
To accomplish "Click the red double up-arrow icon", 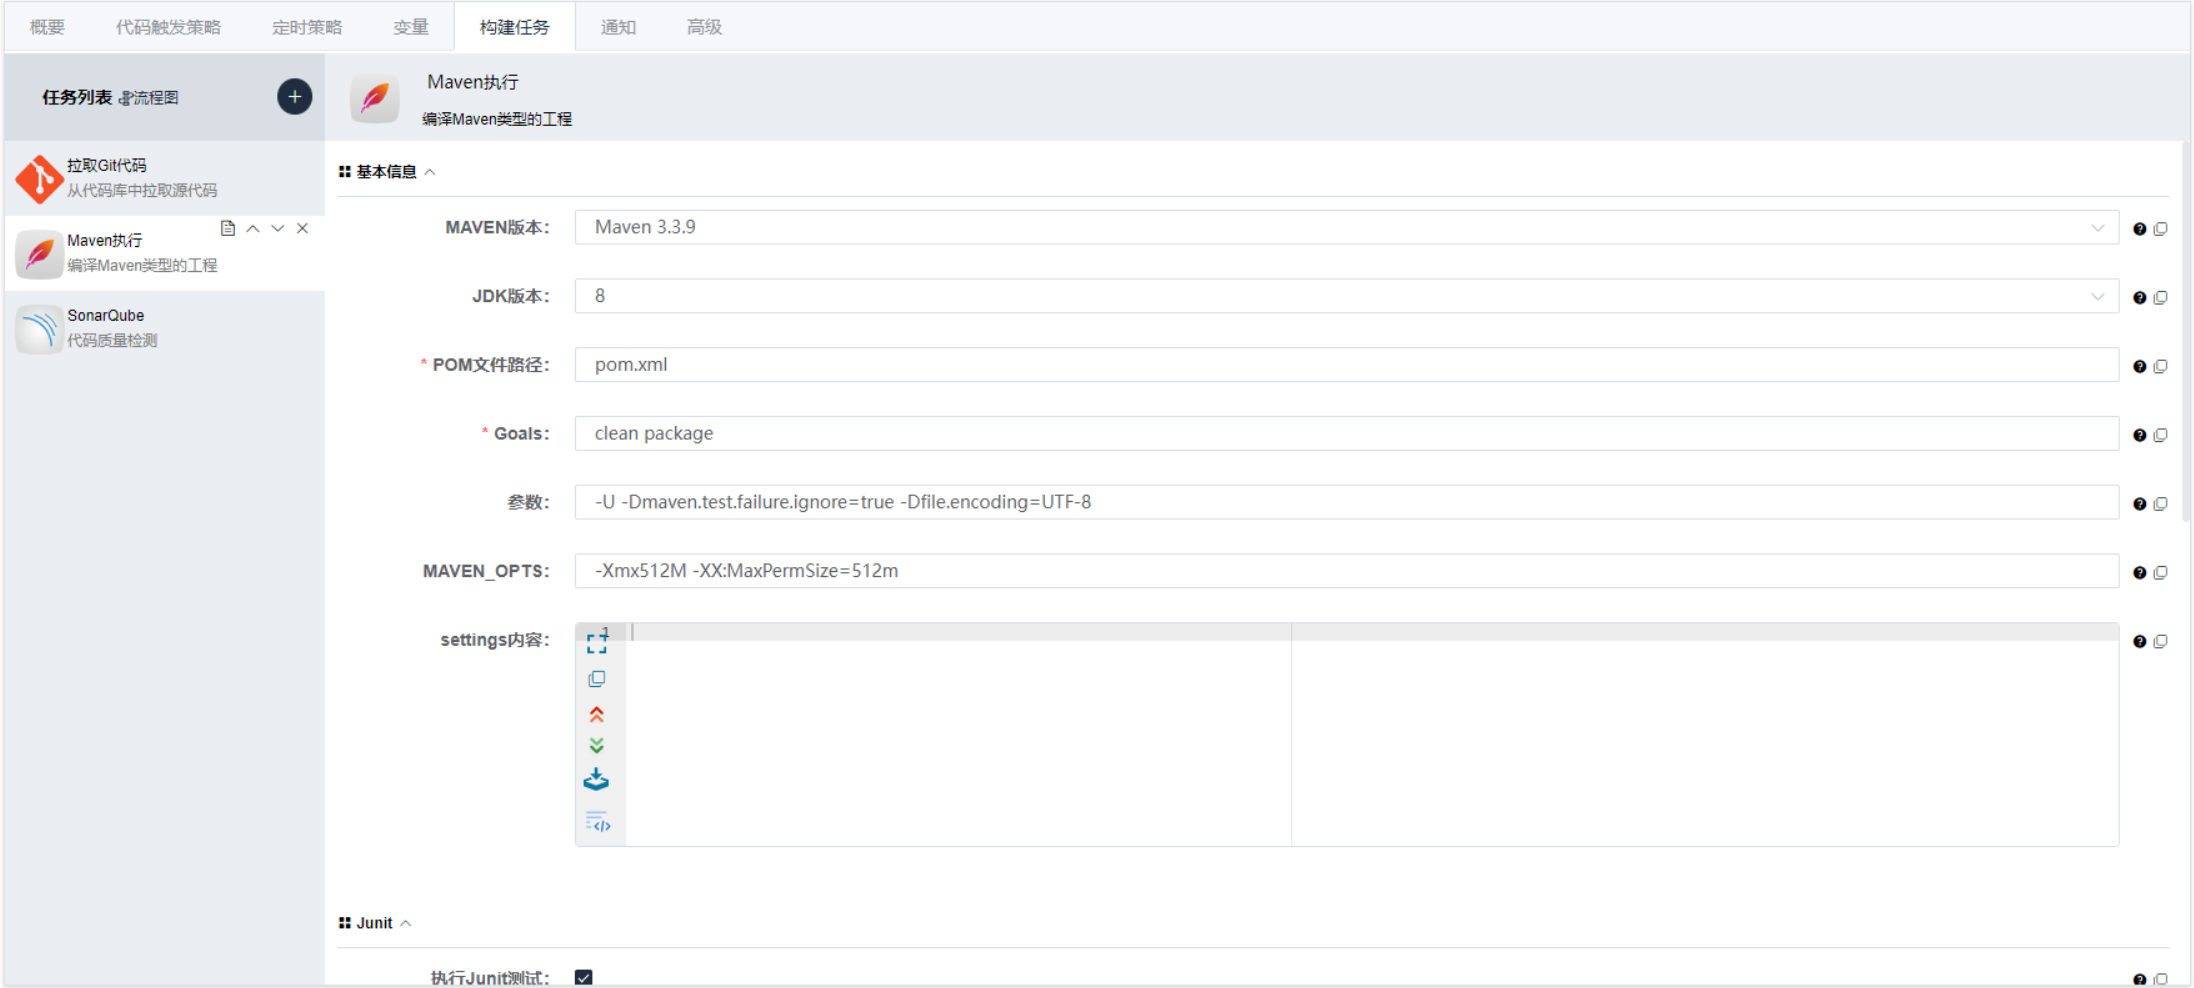I will [x=597, y=714].
